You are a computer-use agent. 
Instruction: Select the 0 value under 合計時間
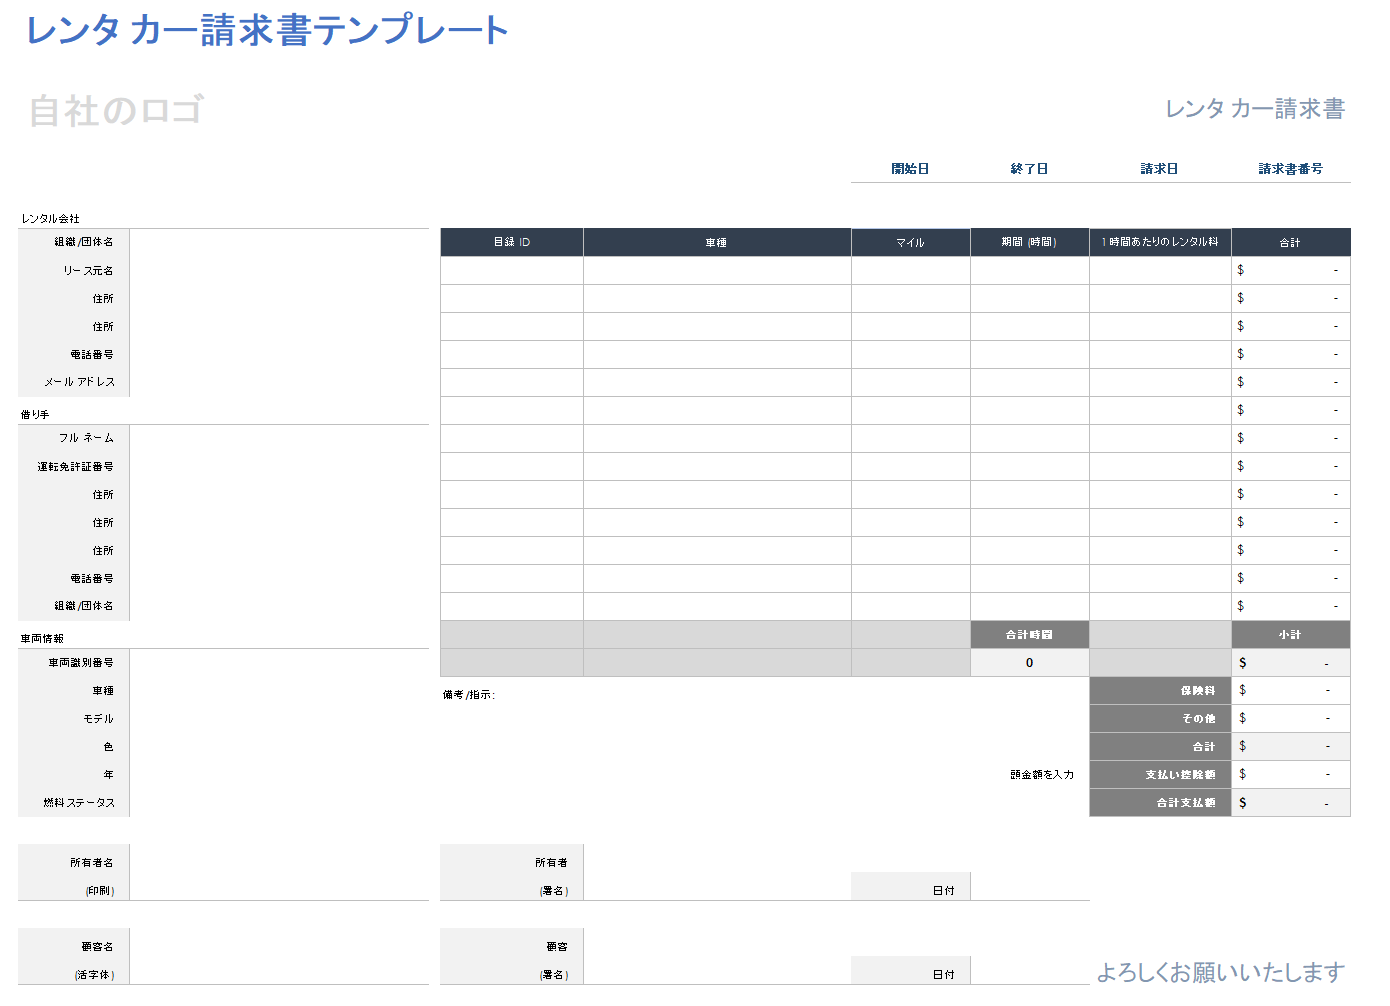tap(1029, 663)
